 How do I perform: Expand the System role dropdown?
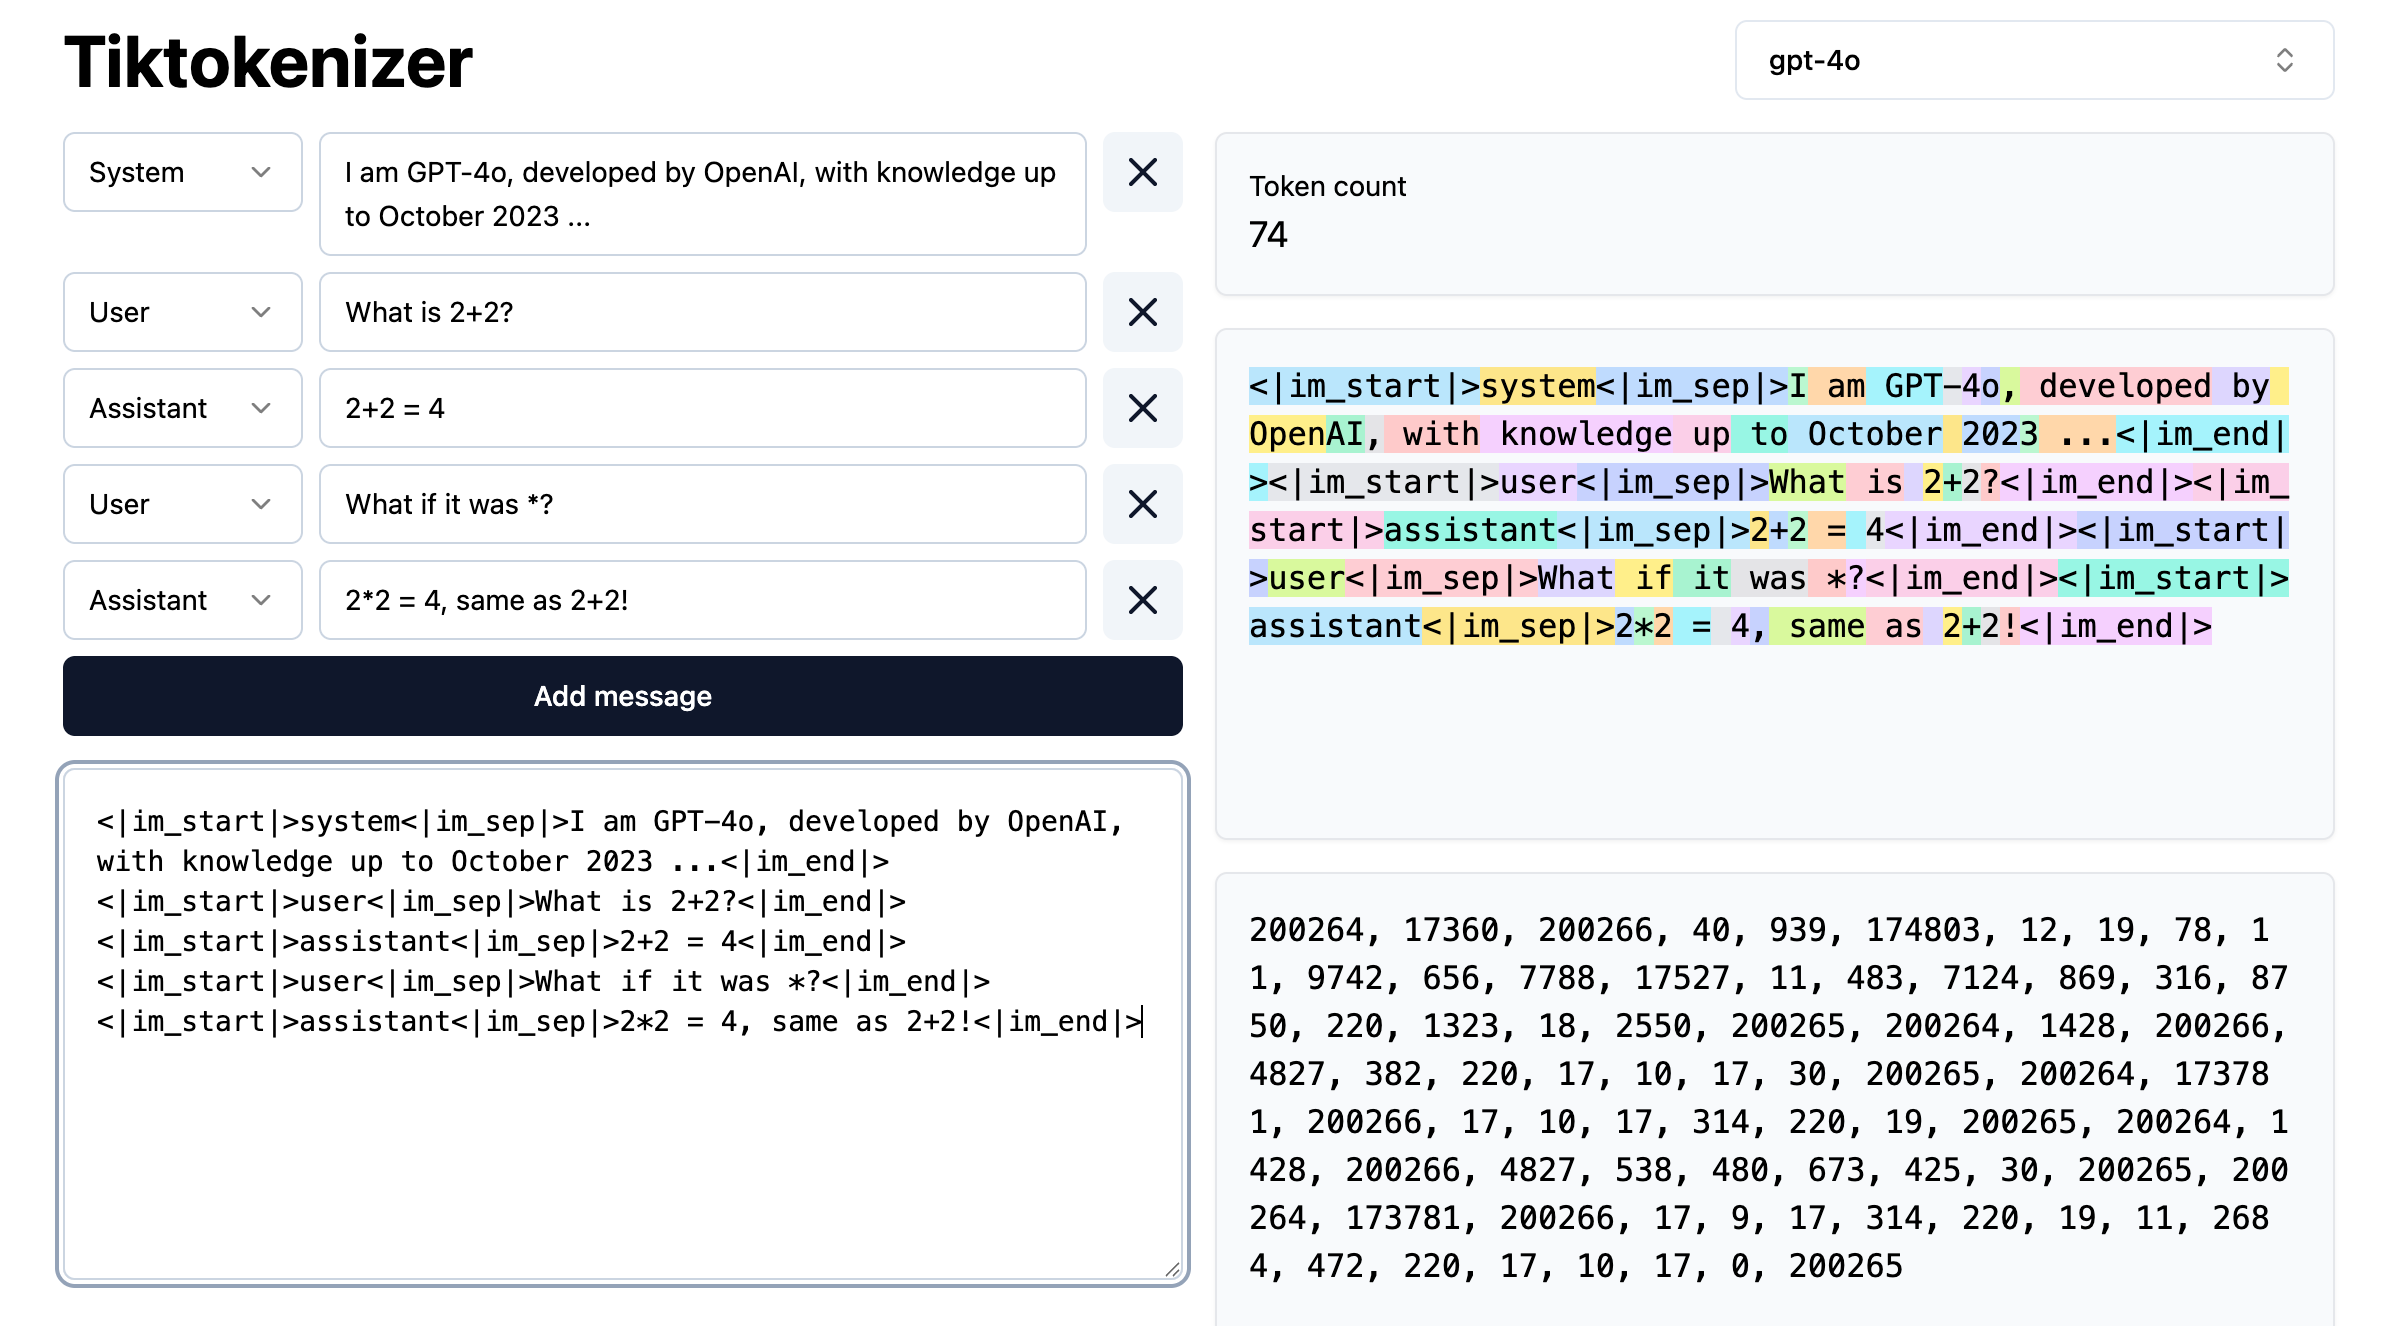(182, 172)
